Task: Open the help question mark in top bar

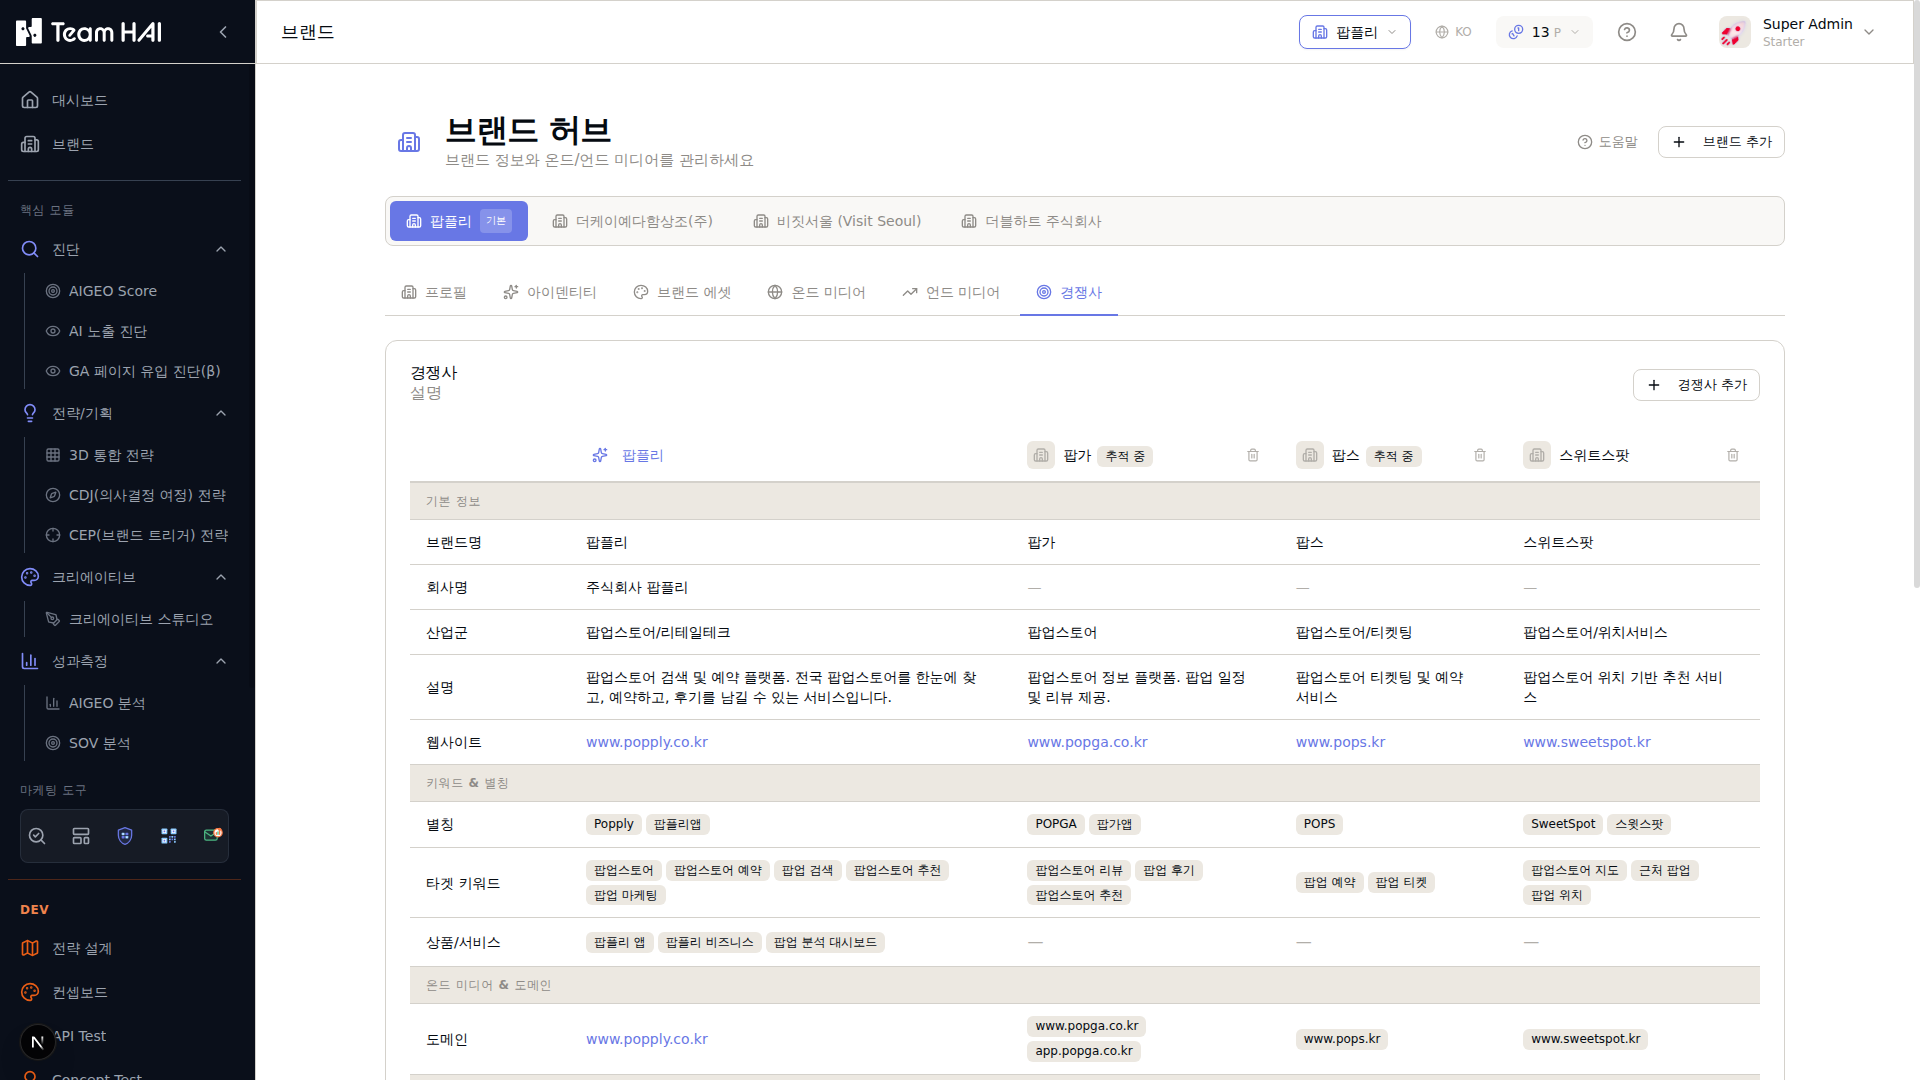Action: (x=1627, y=32)
